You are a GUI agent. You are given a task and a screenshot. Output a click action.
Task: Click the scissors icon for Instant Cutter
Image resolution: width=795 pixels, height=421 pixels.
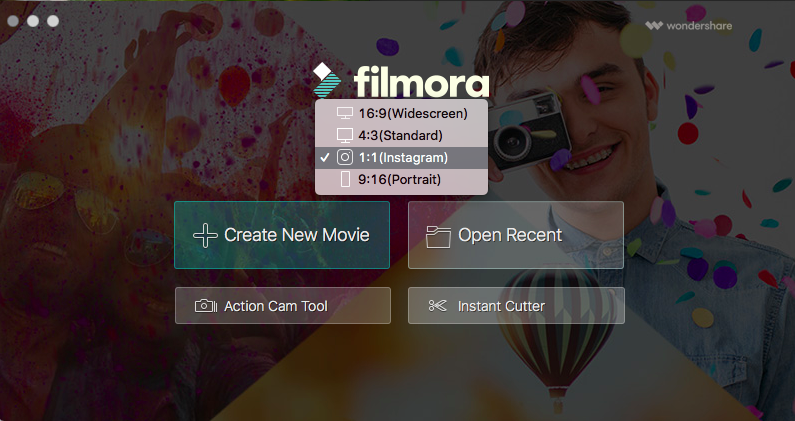[437, 305]
